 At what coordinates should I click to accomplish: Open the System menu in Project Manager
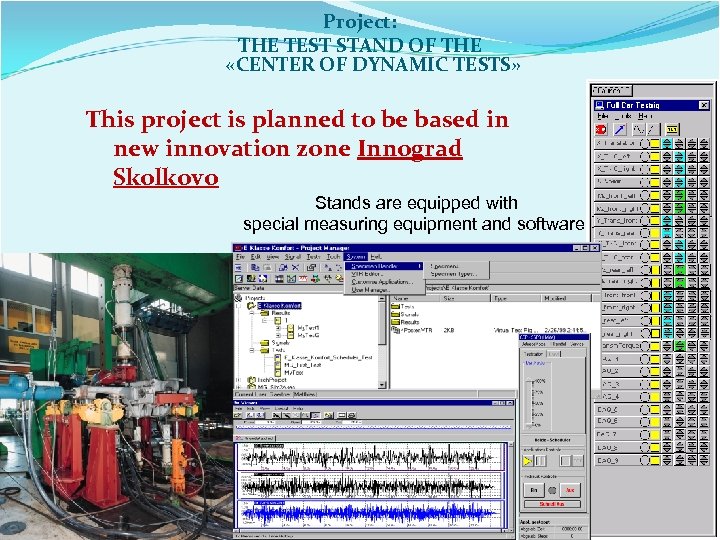[x=356, y=257]
